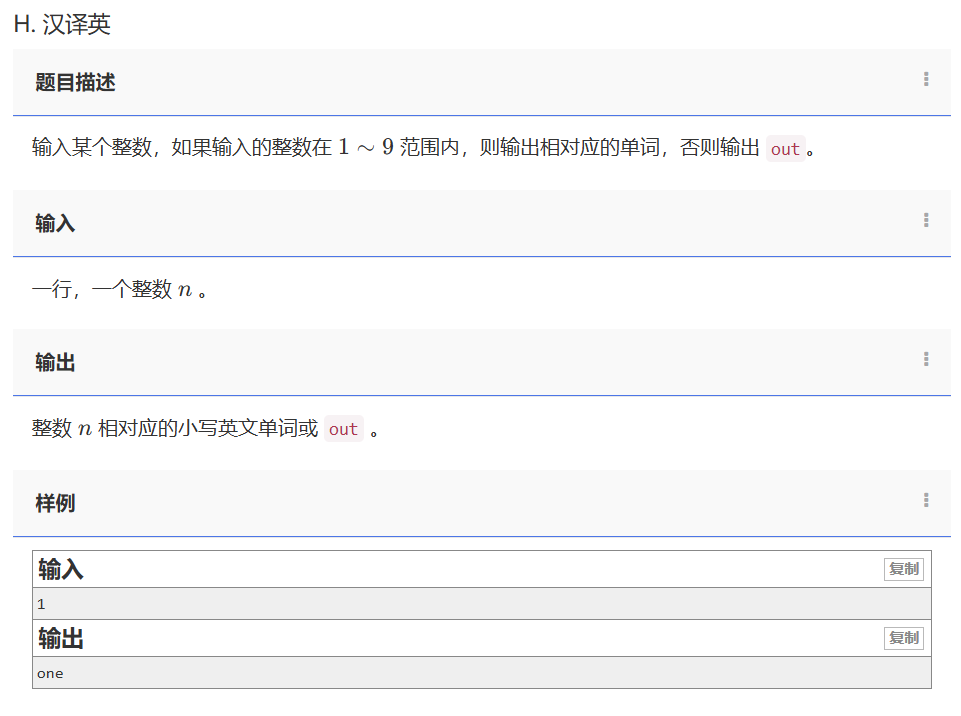Open the three-dot menu in 题目描述 header
The image size is (961, 716).
click(926, 80)
